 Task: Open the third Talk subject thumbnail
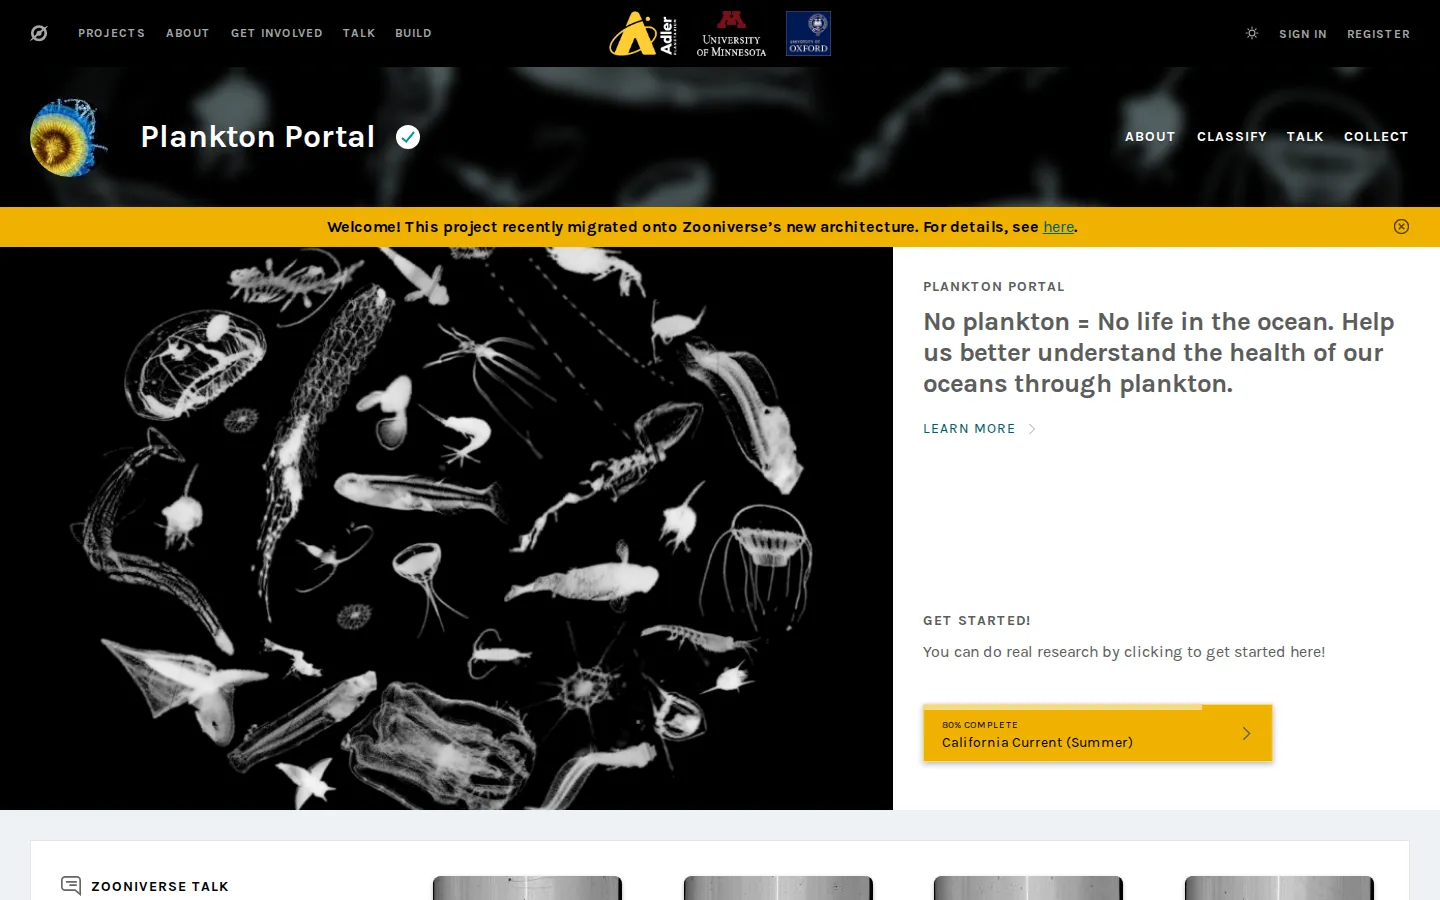click(1028, 888)
